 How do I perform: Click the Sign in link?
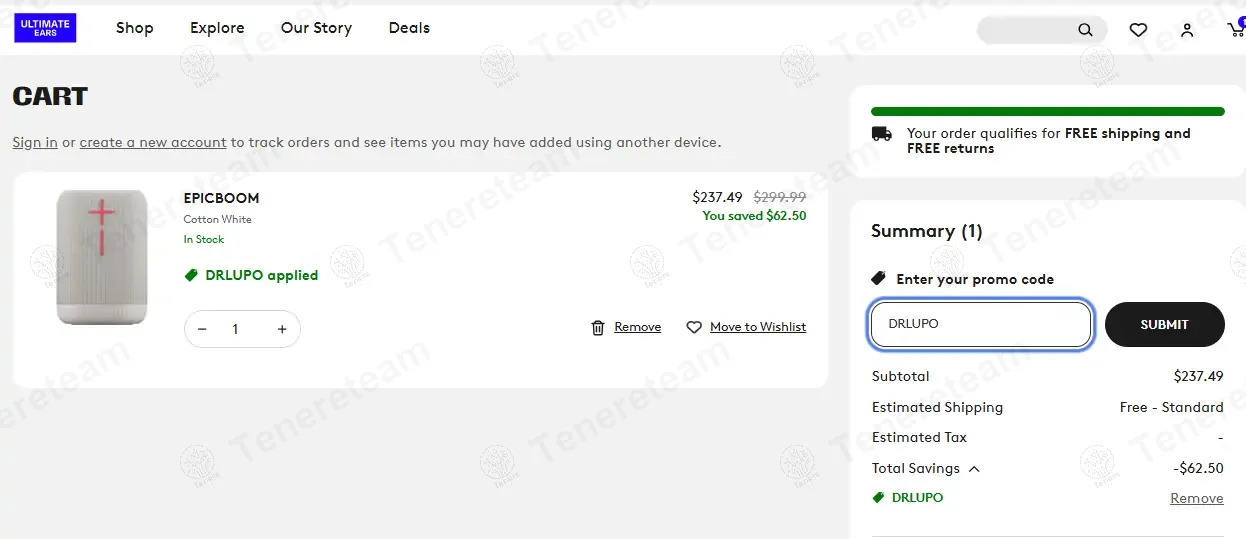point(35,142)
